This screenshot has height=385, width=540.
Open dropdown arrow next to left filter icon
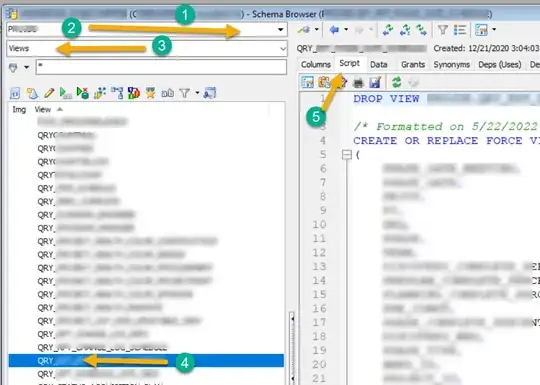coord(27,67)
